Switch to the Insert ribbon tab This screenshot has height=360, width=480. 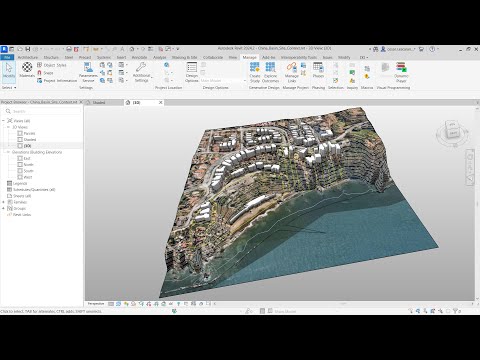click(121, 57)
